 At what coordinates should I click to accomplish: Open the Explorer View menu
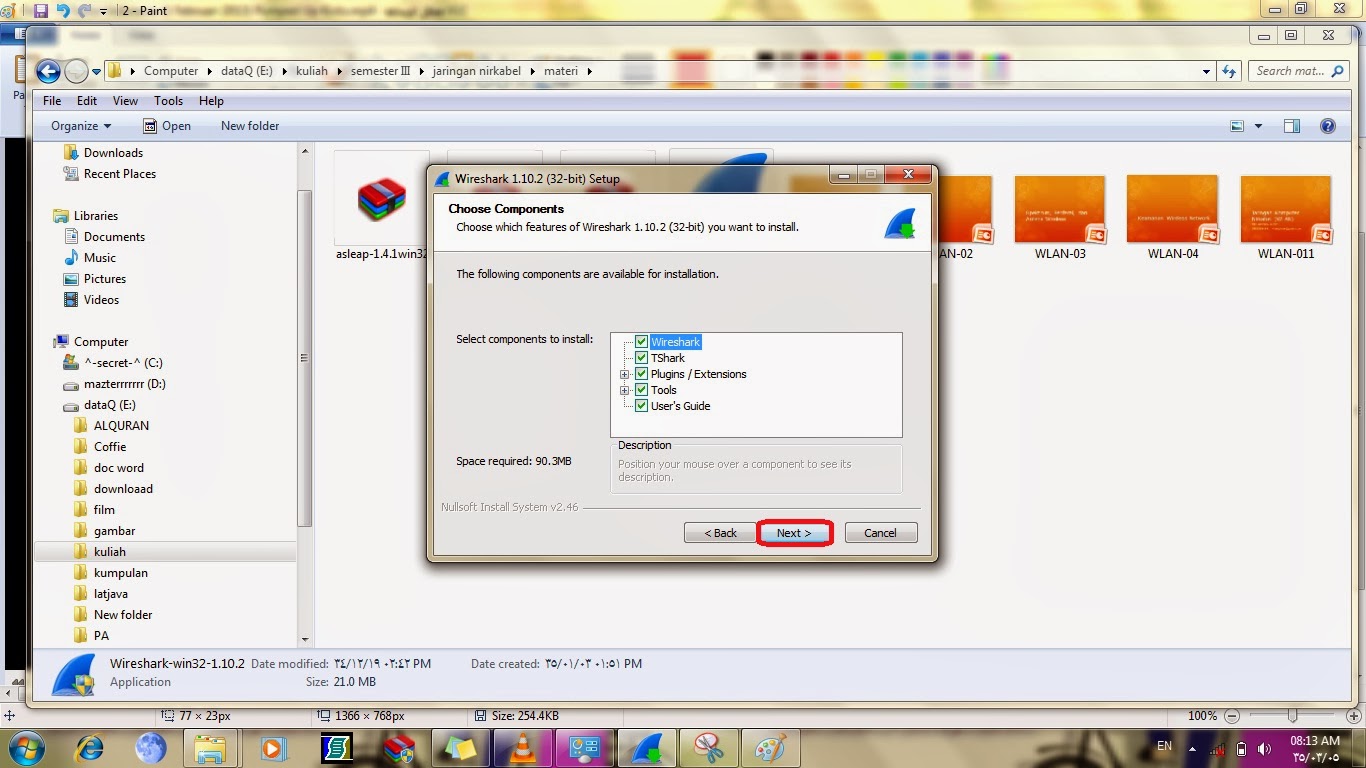tap(125, 101)
